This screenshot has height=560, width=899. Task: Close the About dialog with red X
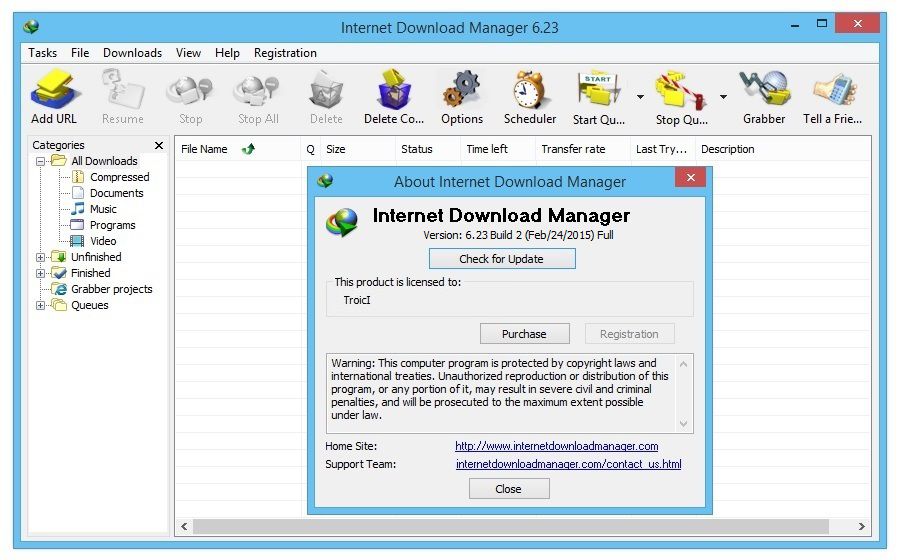pyautogui.click(x=690, y=178)
